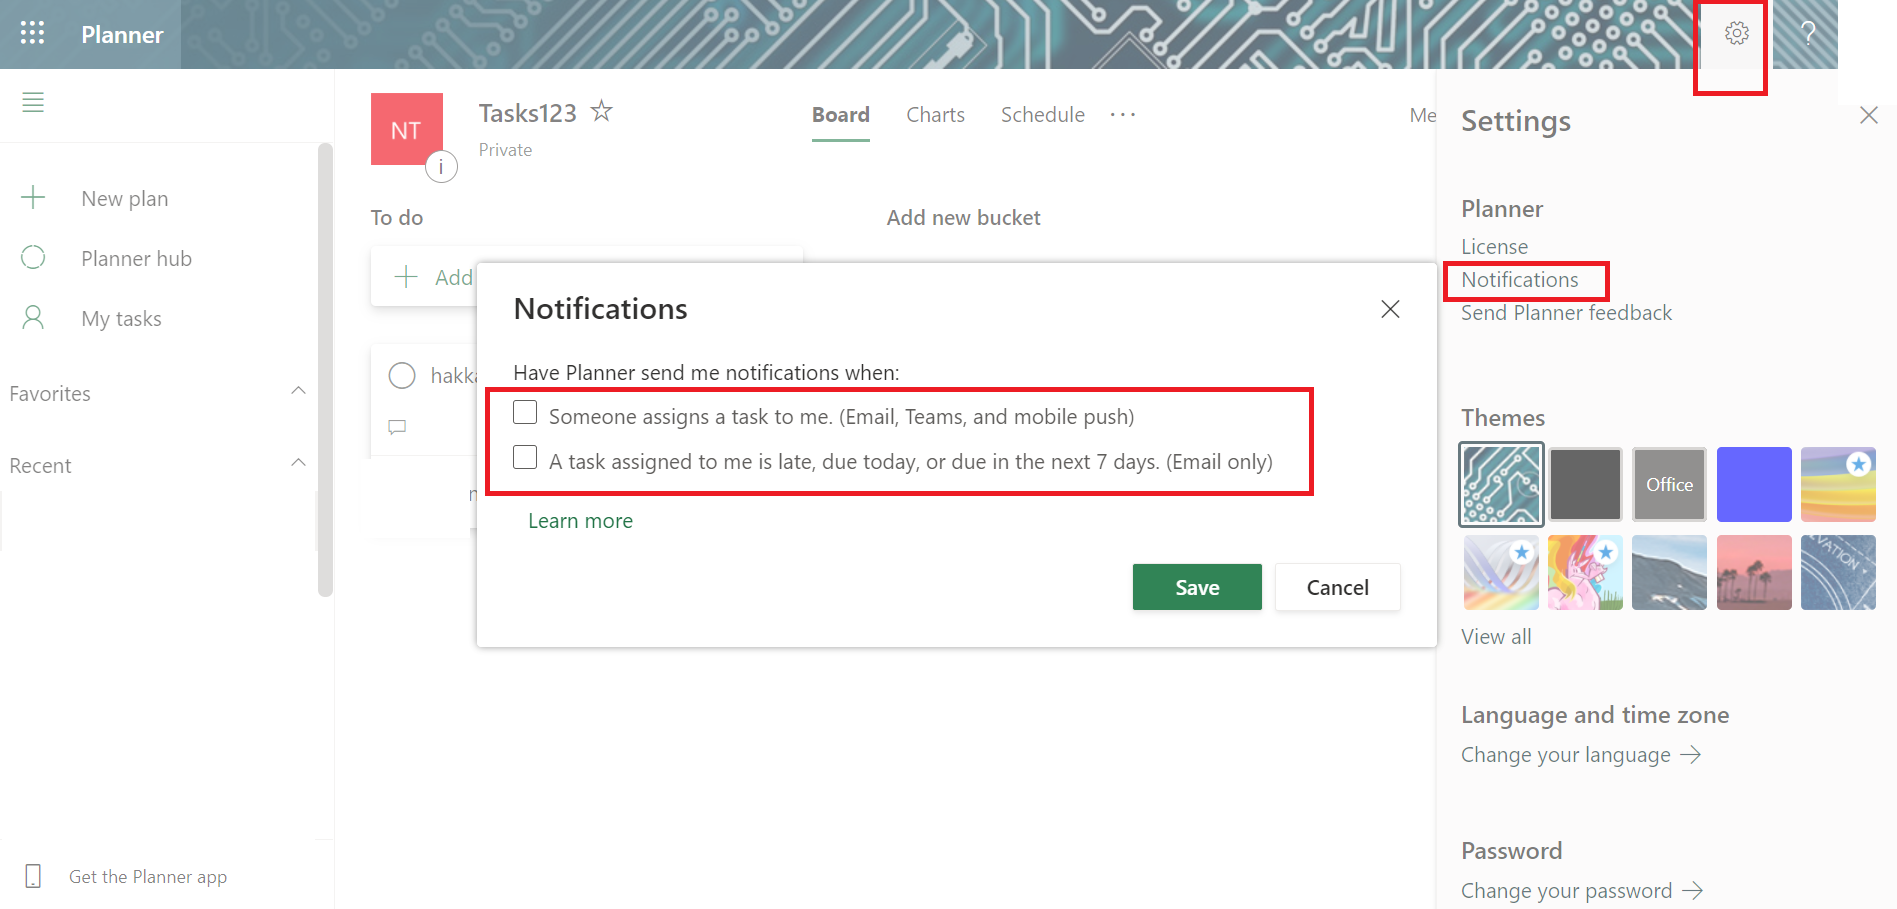Enable late or due task email checkbox

[x=525, y=457]
